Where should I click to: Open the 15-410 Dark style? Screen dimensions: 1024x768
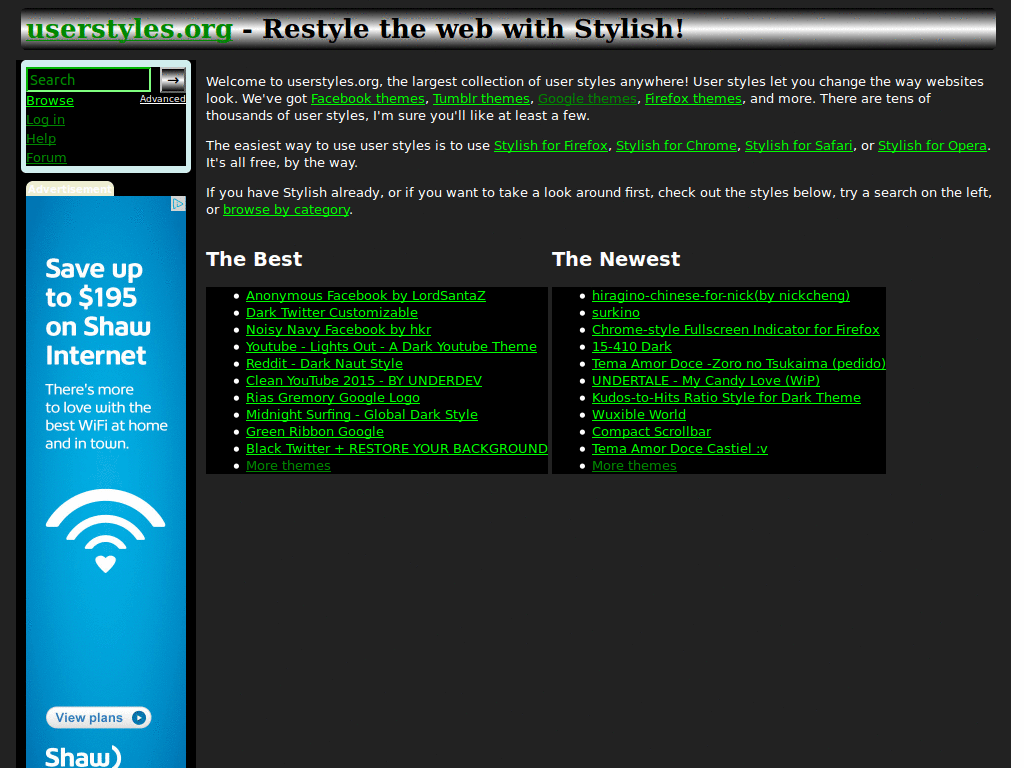coord(632,347)
